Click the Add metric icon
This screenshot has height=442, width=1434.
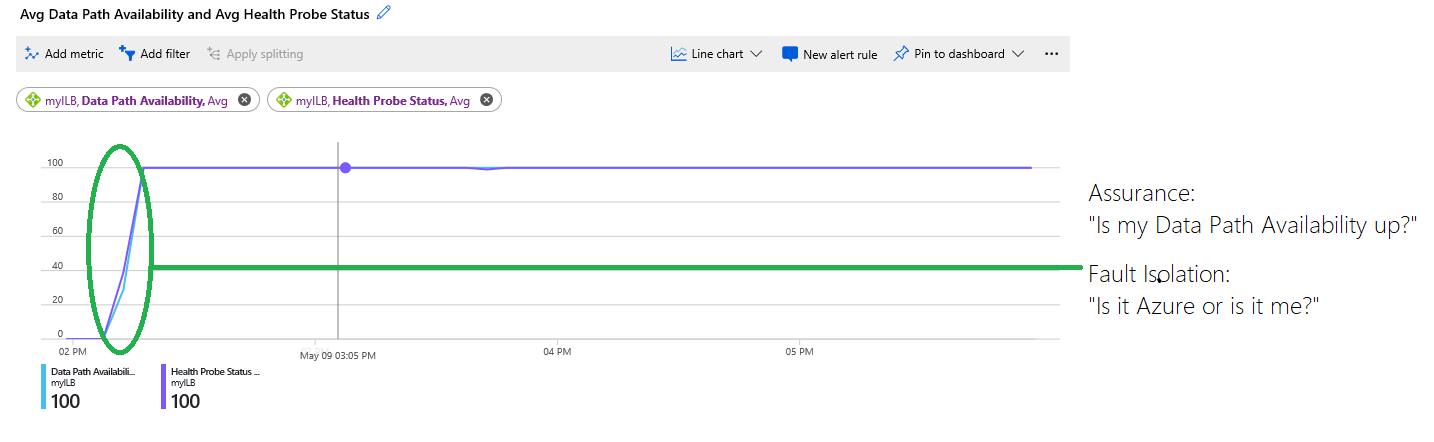click(32, 54)
